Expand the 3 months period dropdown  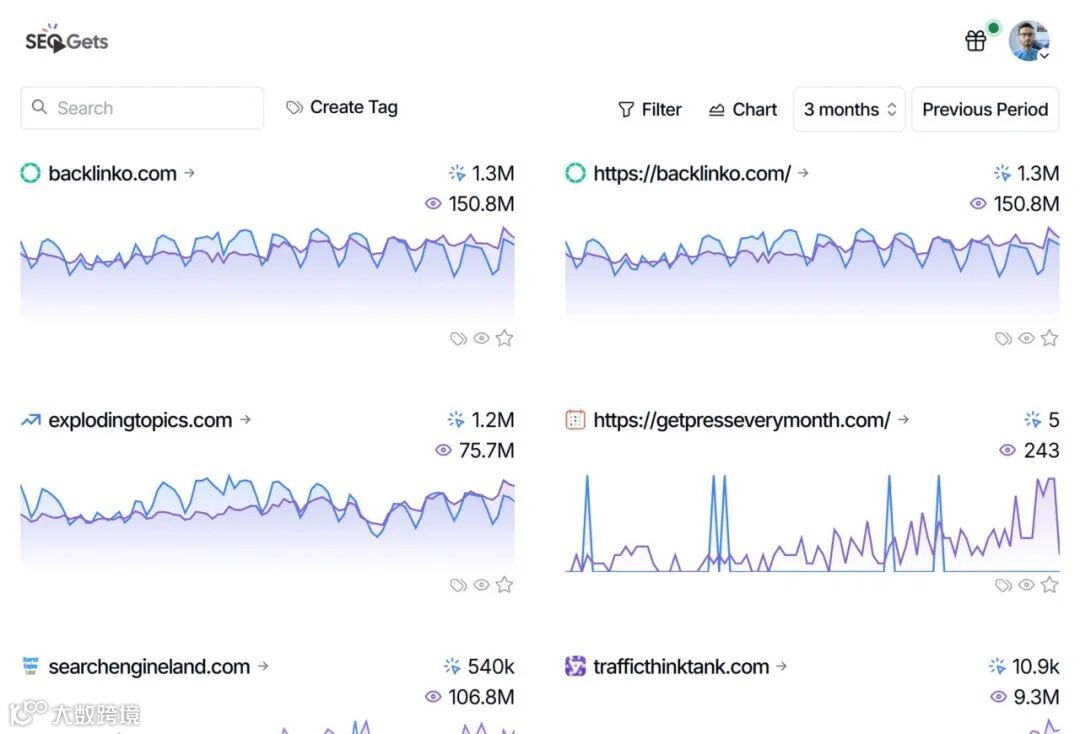pyautogui.click(x=849, y=109)
